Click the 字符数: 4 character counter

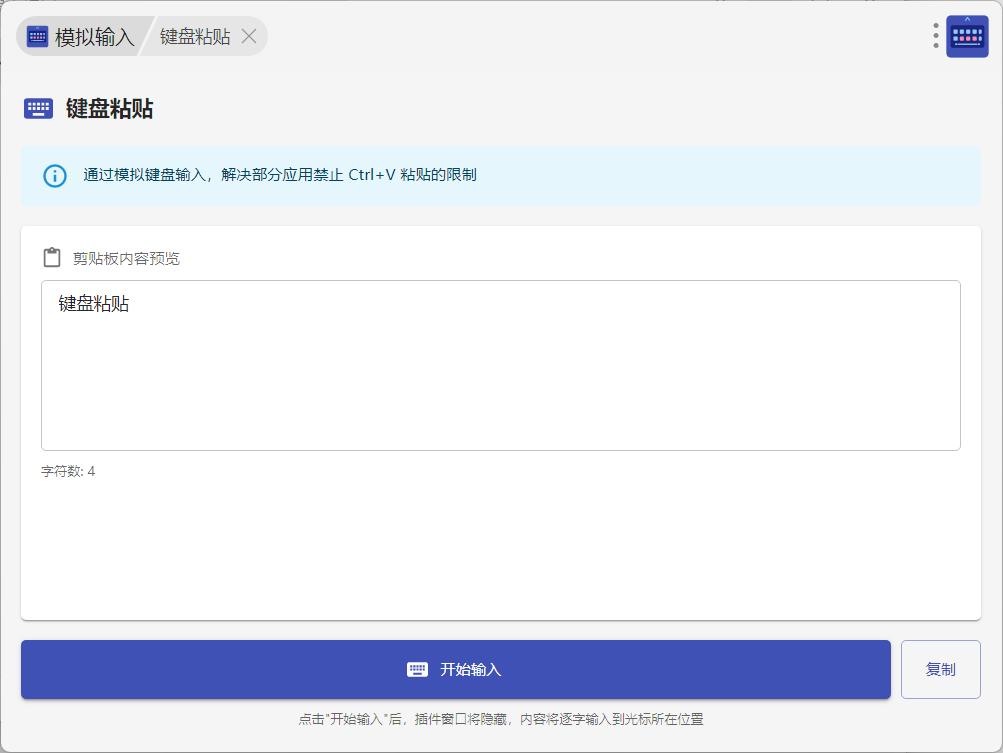68,471
